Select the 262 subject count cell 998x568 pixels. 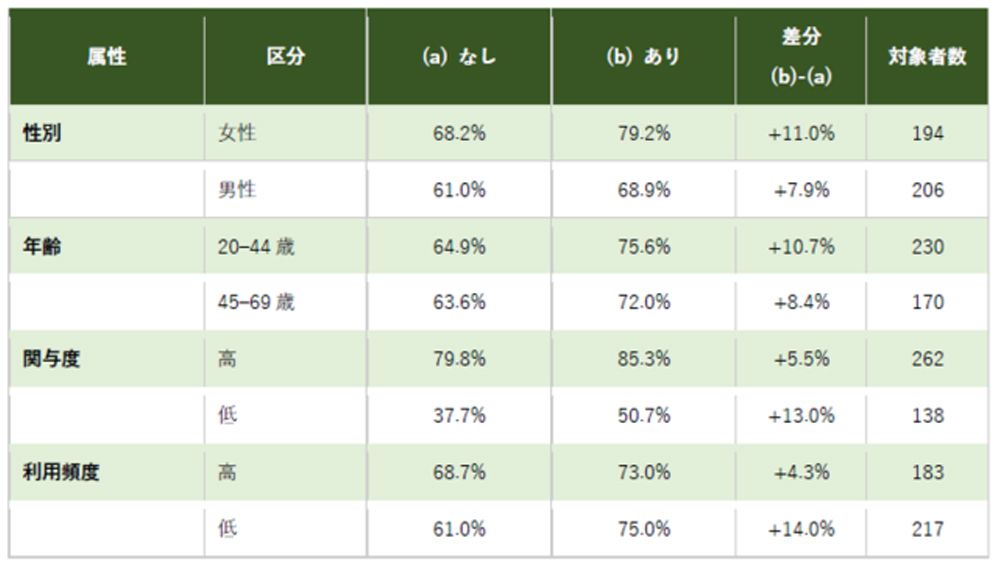pyautogui.click(x=927, y=359)
